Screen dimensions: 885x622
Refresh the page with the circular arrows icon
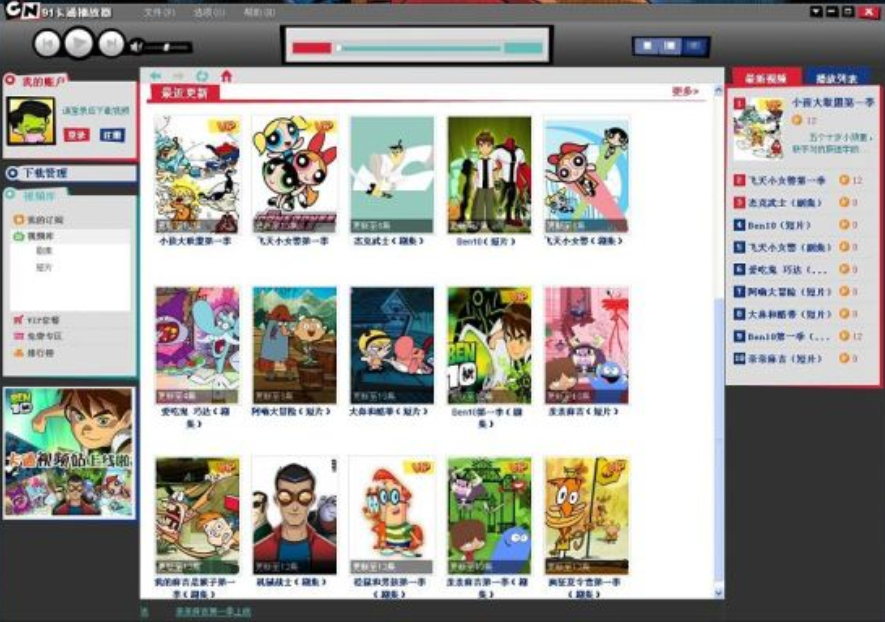click(201, 76)
